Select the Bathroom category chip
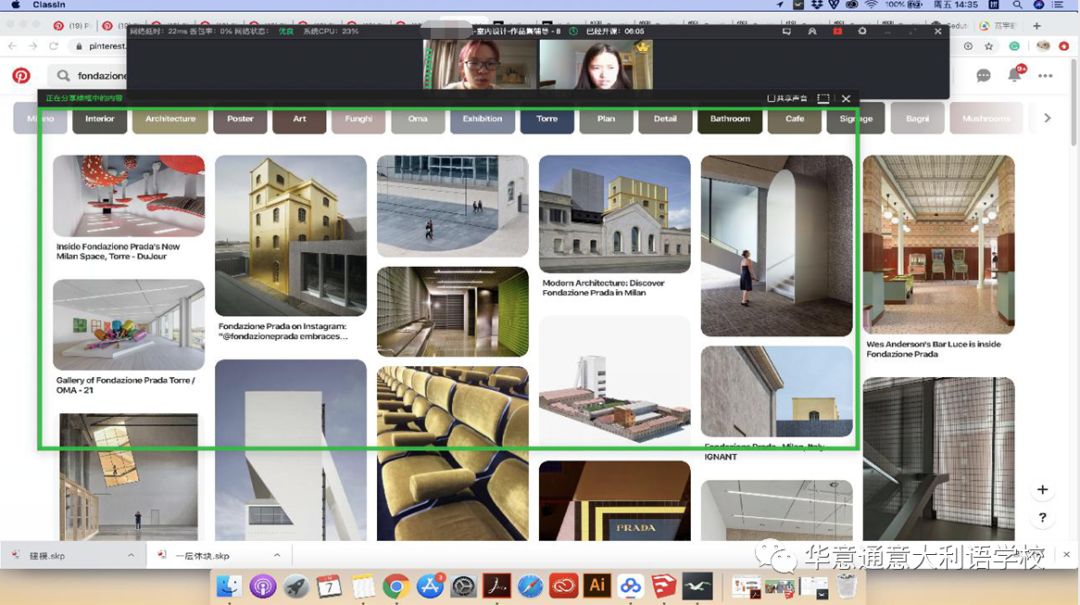Viewport: 1080px width, 605px height. (x=729, y=119)
